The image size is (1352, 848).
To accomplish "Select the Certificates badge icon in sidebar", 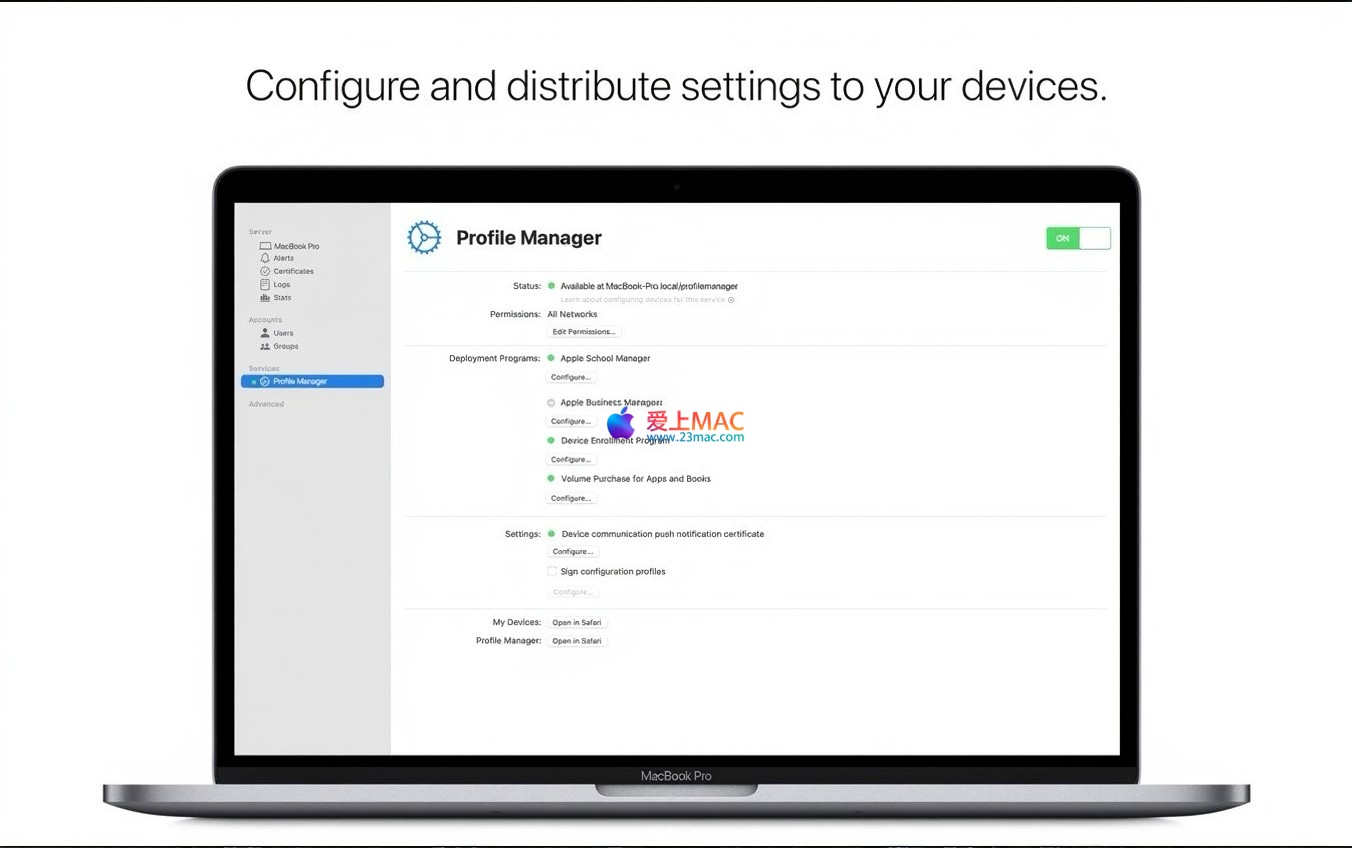I will (265, 271).
